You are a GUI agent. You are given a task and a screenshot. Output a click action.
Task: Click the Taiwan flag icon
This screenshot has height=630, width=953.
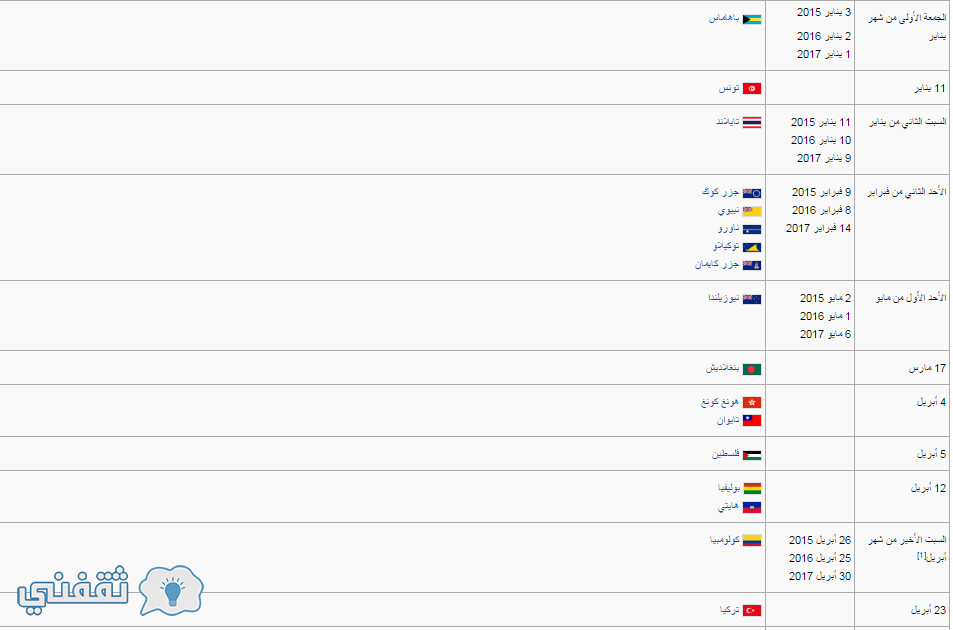click(x=752, y=420)
